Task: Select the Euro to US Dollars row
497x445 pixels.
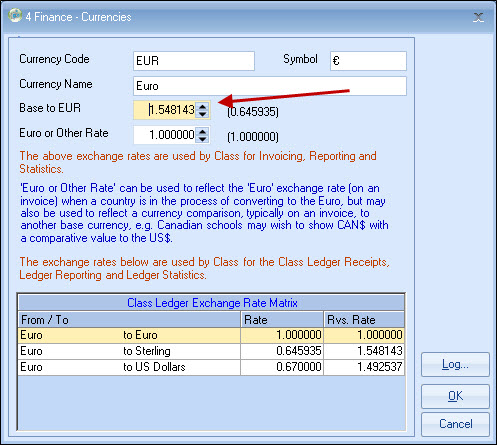Action: pyautogui.click(x=211, y=367)
